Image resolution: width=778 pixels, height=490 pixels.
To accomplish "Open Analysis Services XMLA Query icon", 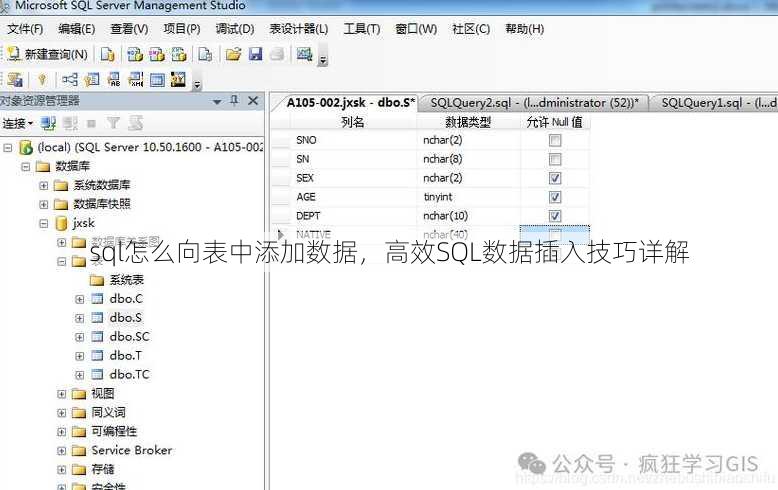I will pyautogui.click(x=179, y=54).
